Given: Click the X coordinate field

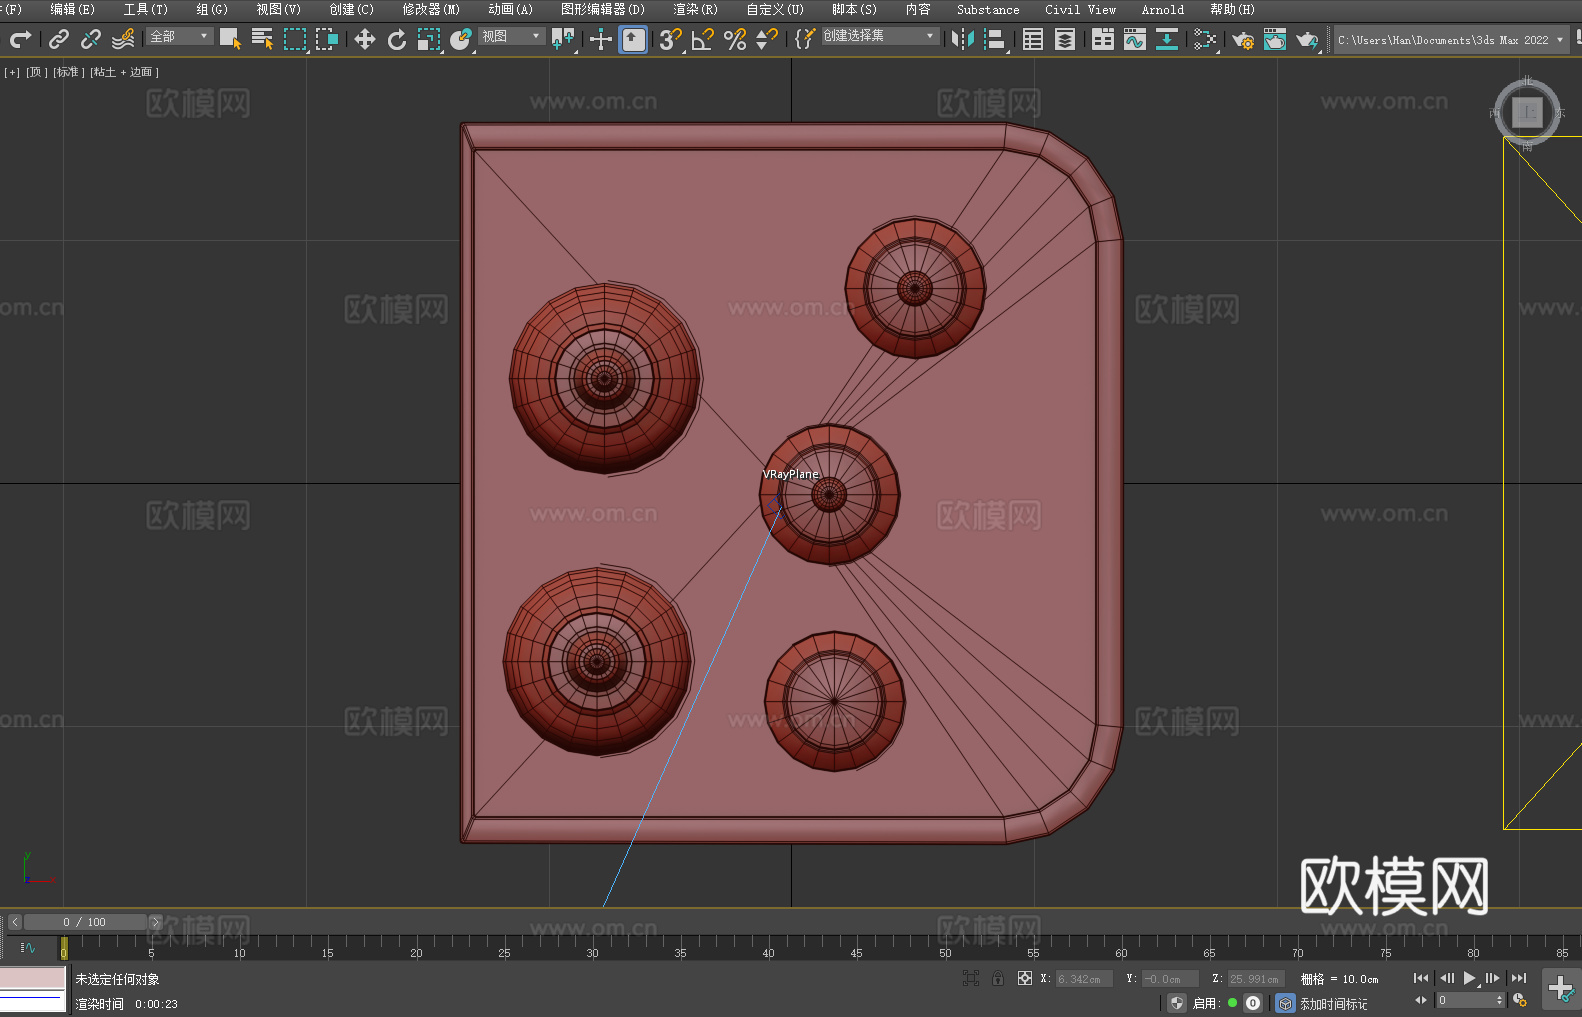Looking at the screenshot, I should click(x=1084, y=979).
